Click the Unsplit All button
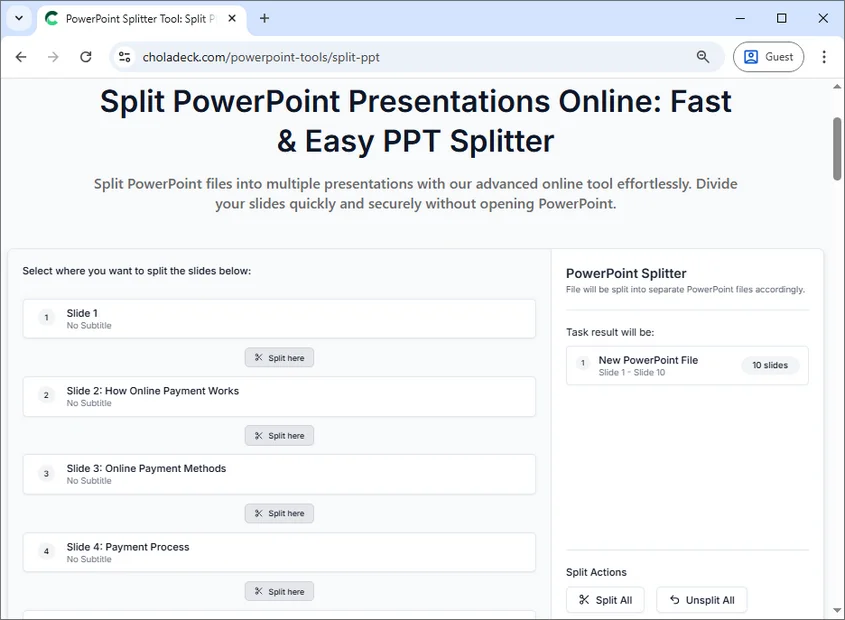The width and height of the screenshot is (845, 620). click(701, 599)
